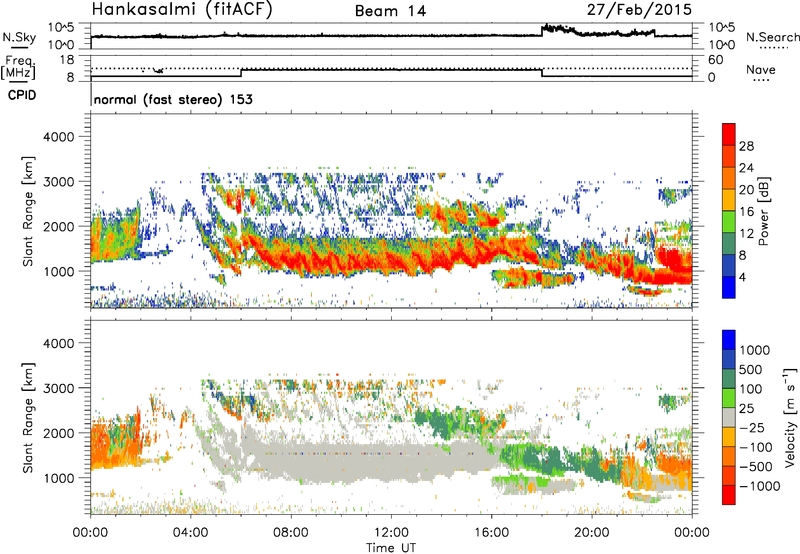The height and width of the screenshot is (554, 800).
Task: Click the "18" tick on the Freq axis
Action: pos(67,60)
